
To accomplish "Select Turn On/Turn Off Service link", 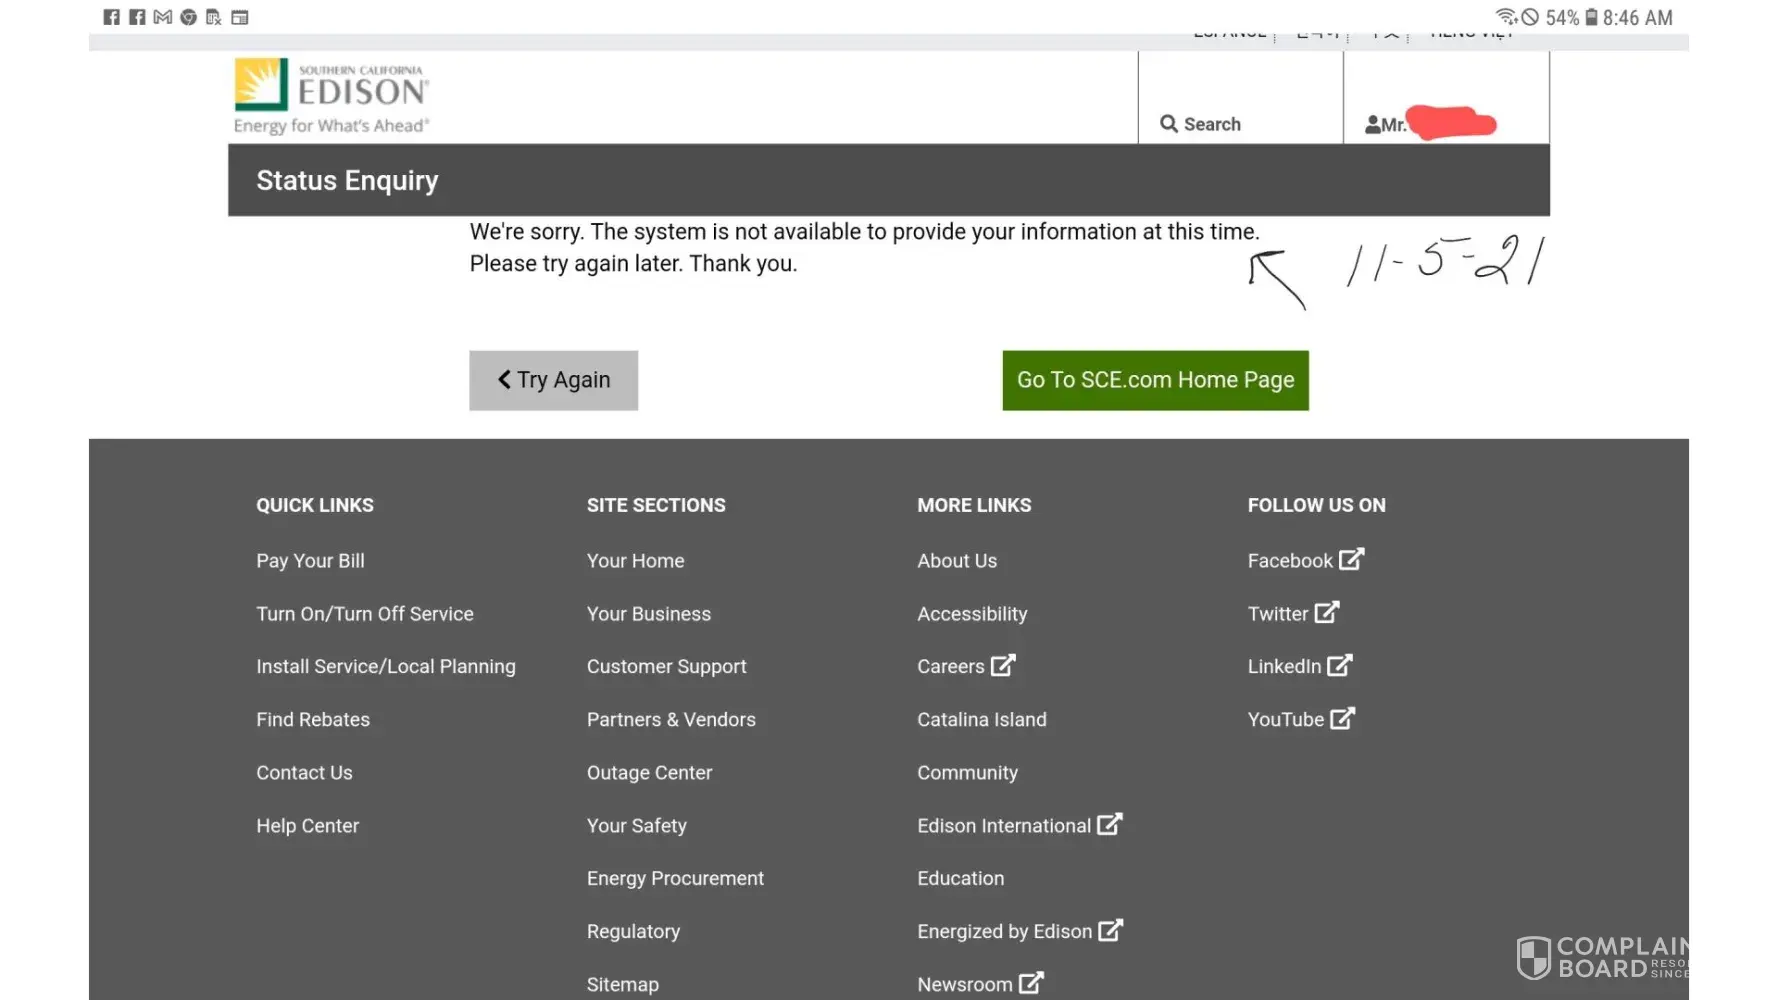I will coord(365,614).
